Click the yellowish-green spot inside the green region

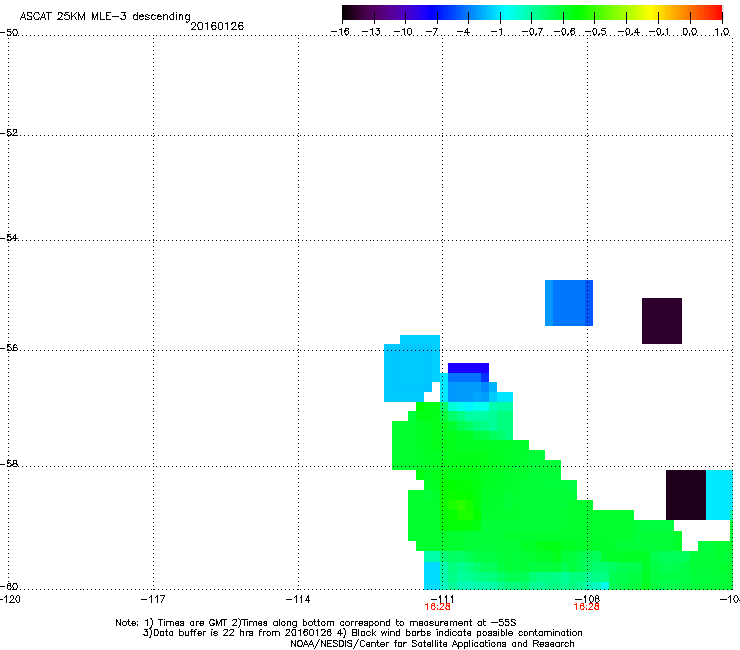462,512
